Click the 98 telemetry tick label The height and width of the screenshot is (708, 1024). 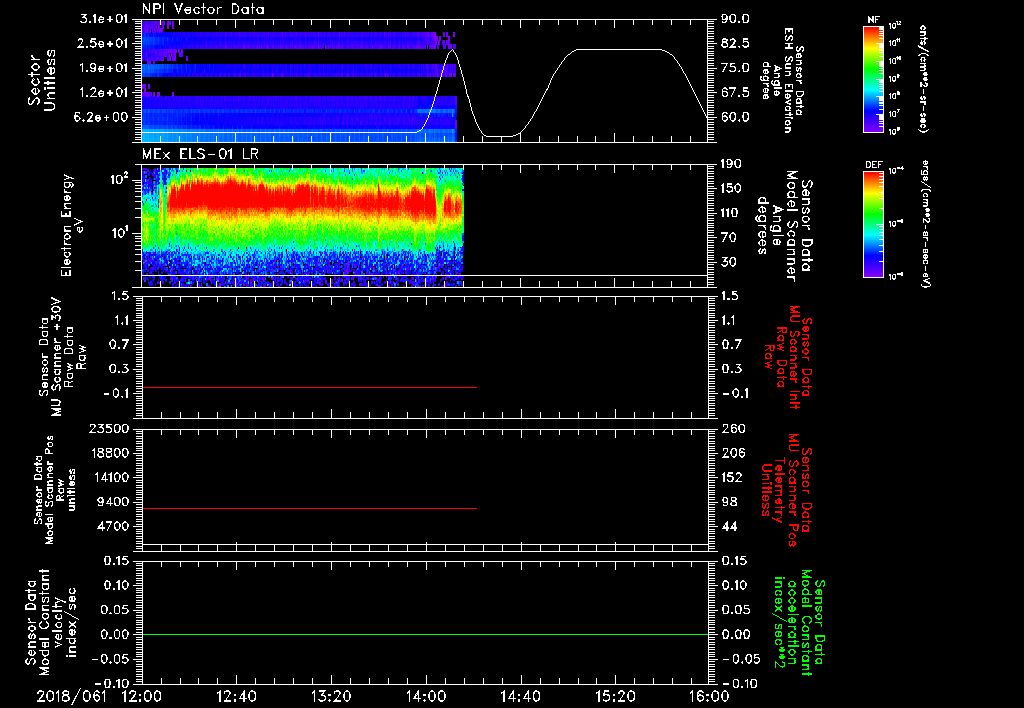tap(729, 502)
